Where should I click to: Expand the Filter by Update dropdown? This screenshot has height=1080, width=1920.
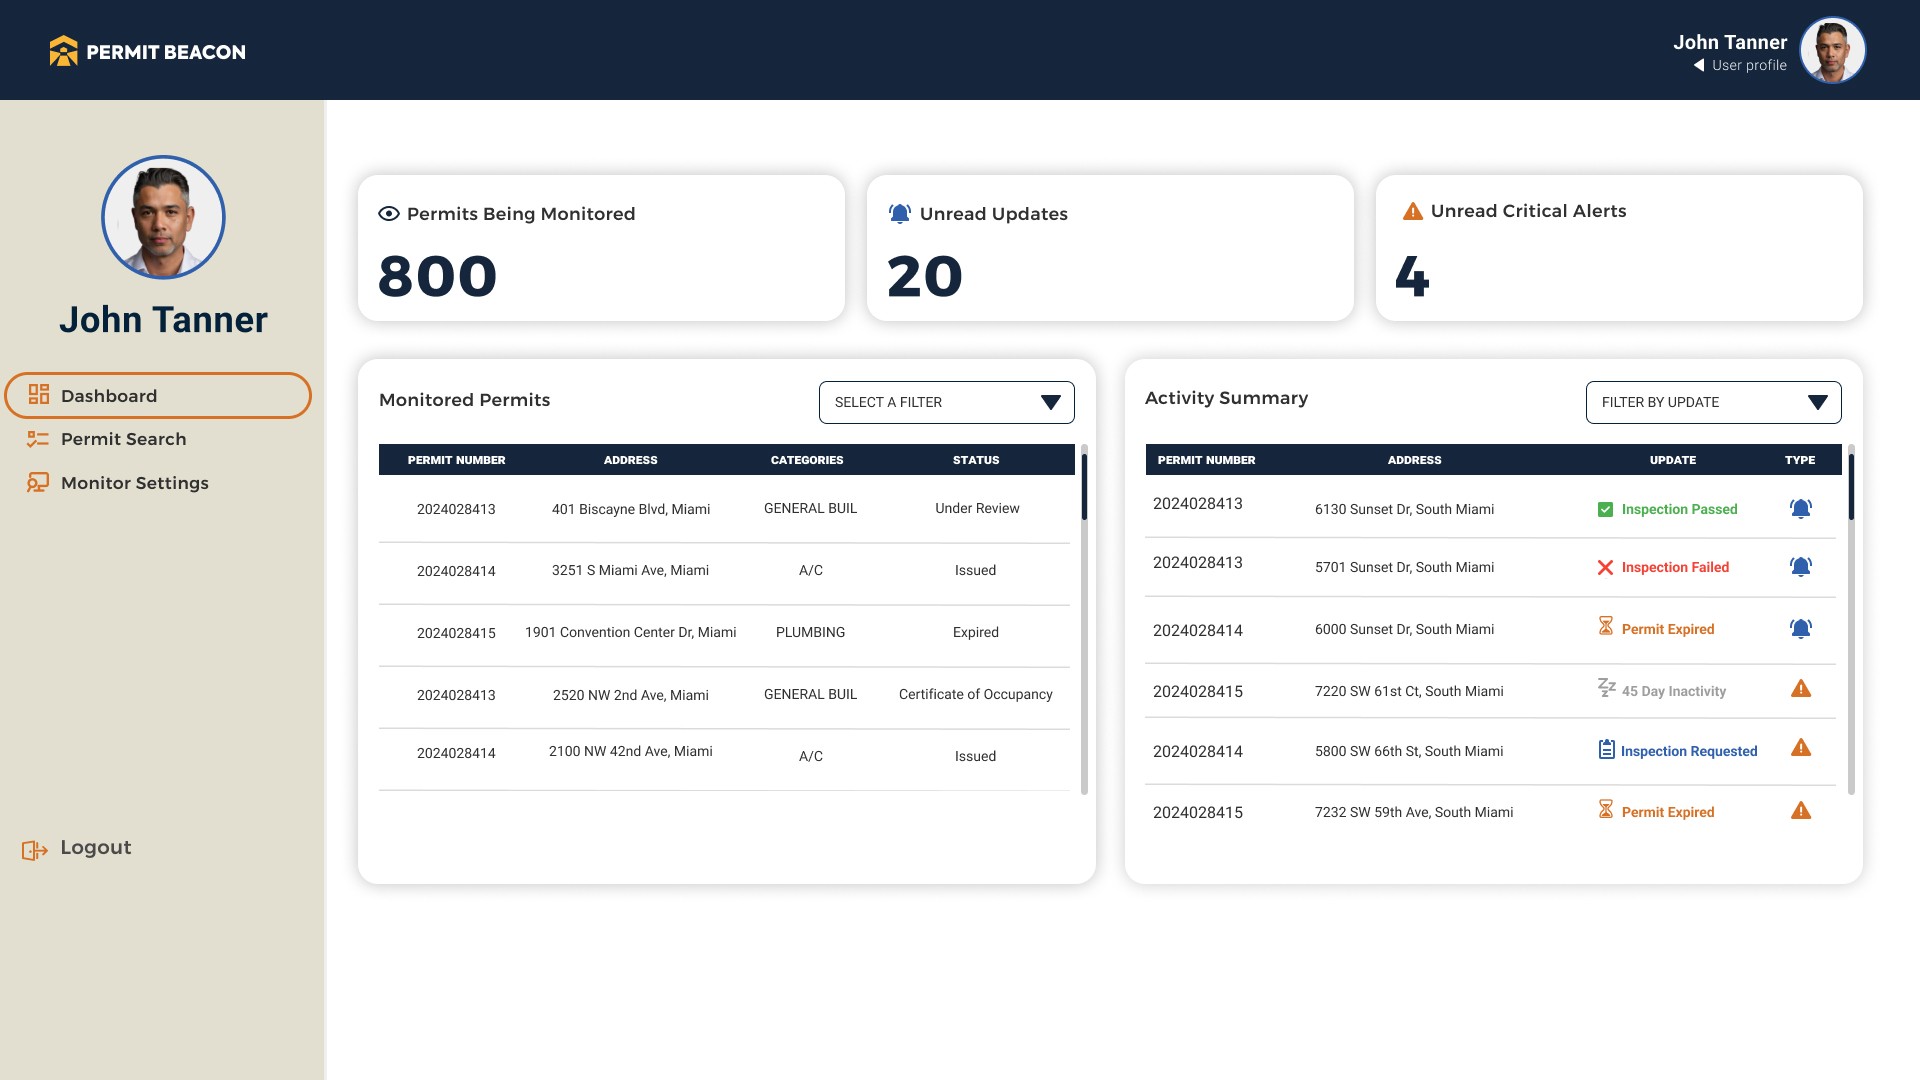(x=1712, y=402)
